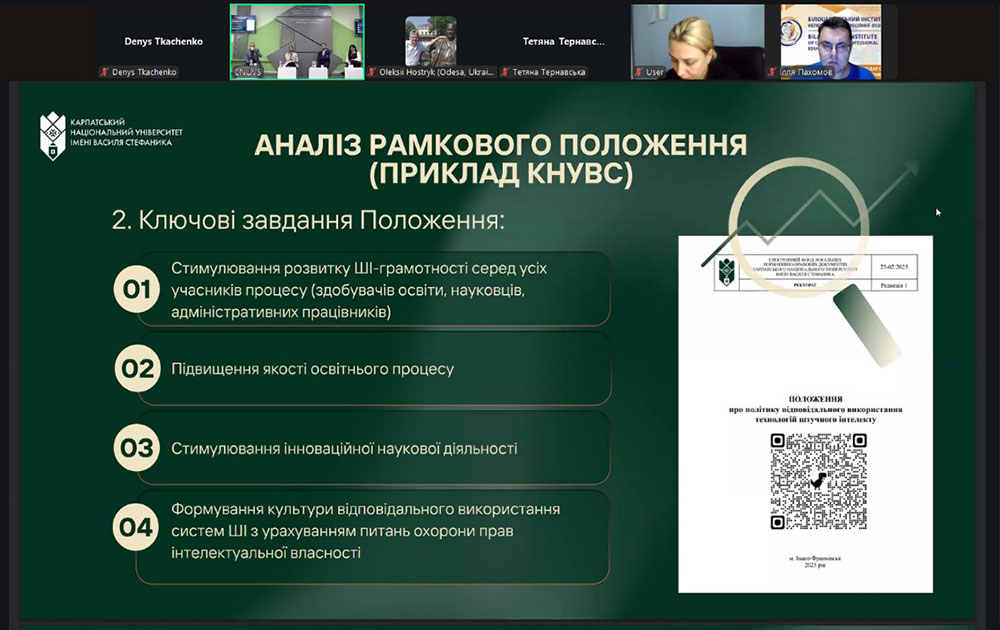Click the muted microphone icon next to User
The image size is (1000, 630).
point(638,72)
